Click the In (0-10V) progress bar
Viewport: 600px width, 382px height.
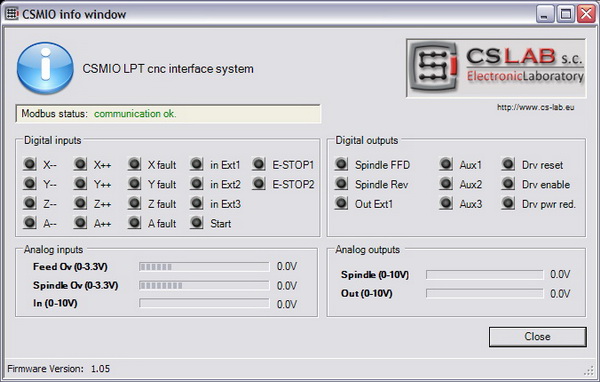pos(204,304)
